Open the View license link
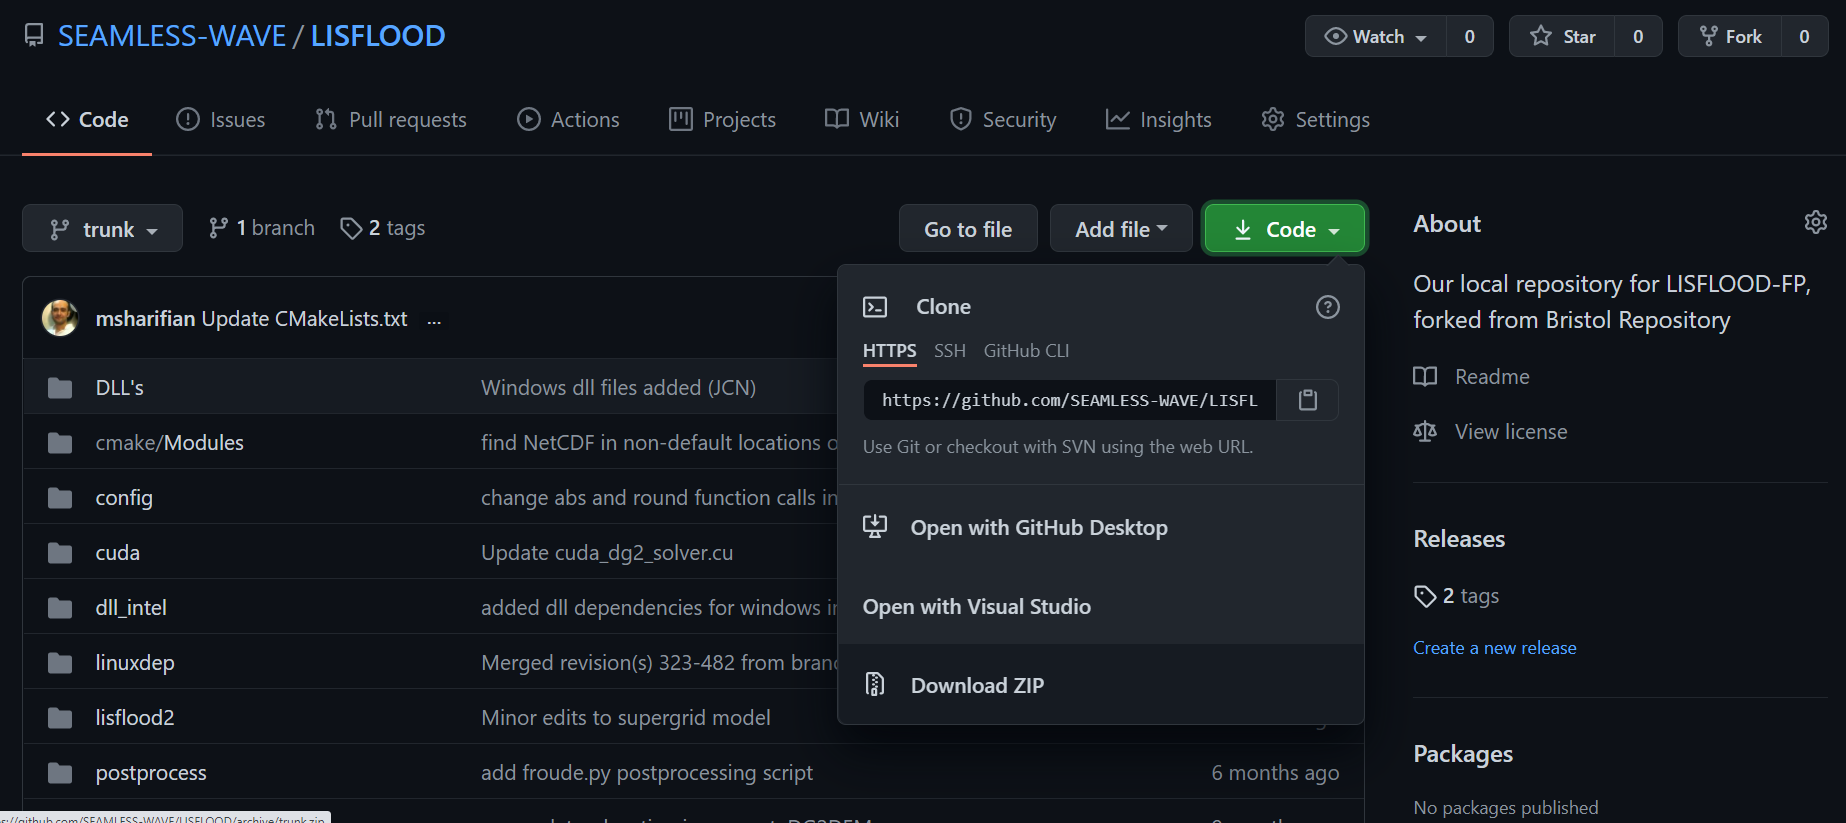This screenshot has width=1846, height=823. [x=1511, y=431]
